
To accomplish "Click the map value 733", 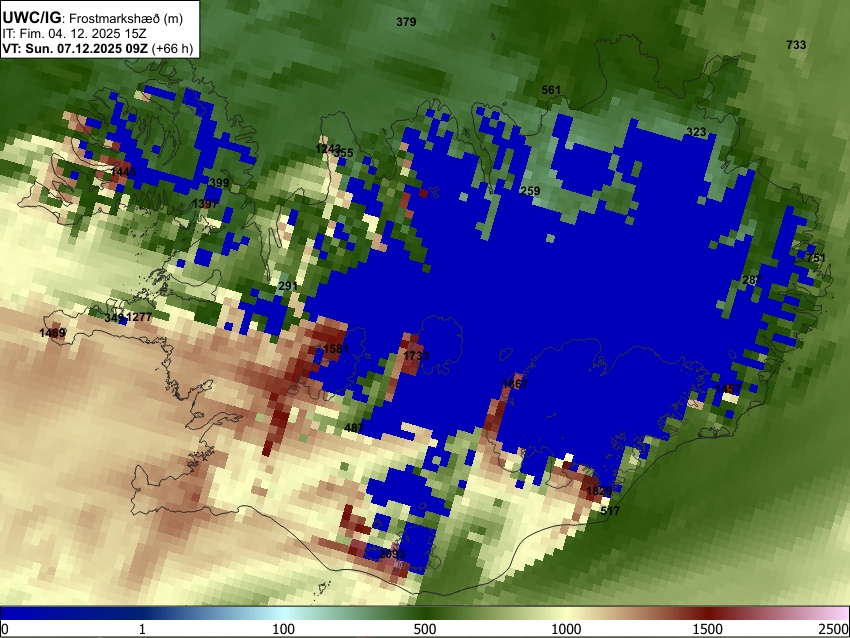I will tap(796, 45).
